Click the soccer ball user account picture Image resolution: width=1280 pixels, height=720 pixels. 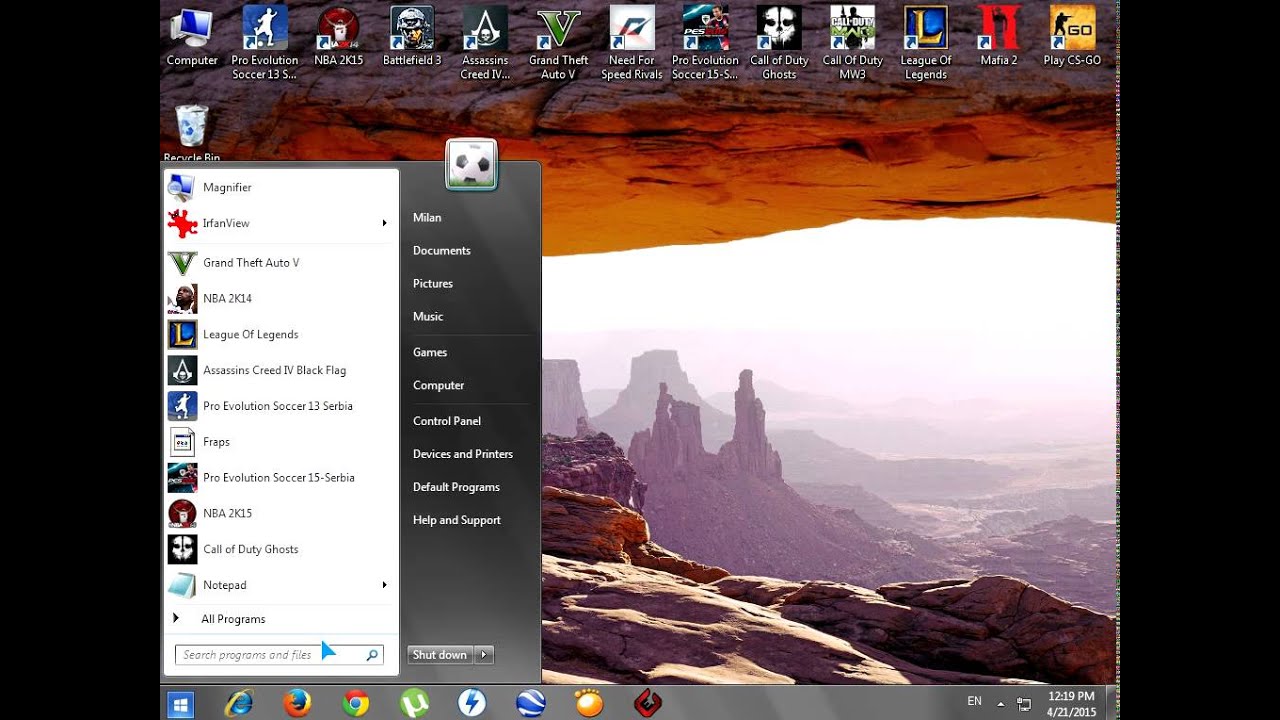pyautogui.click(x=471, y=165)
